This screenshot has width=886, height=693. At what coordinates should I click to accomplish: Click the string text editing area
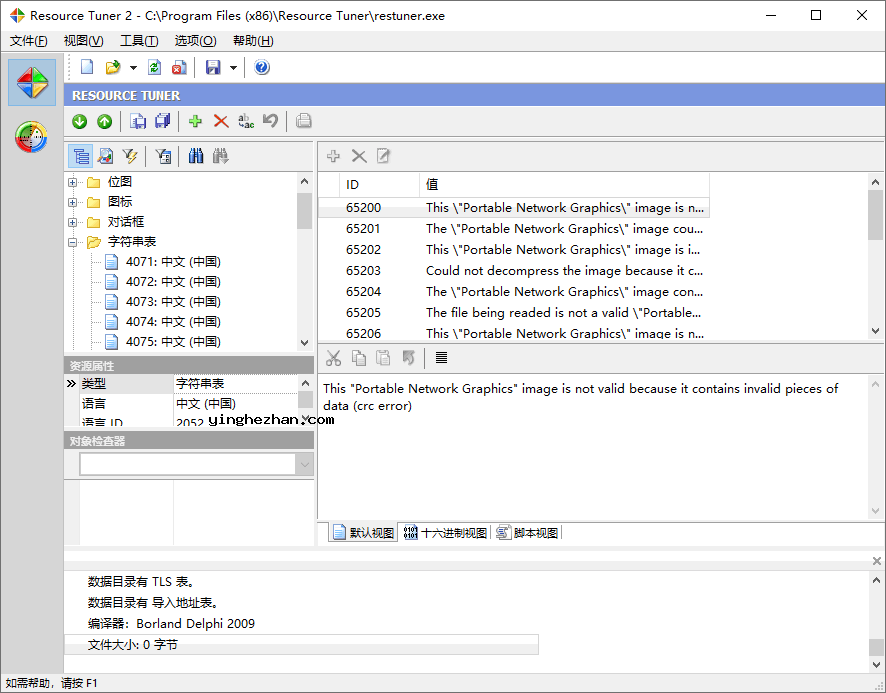coord(593,447)
